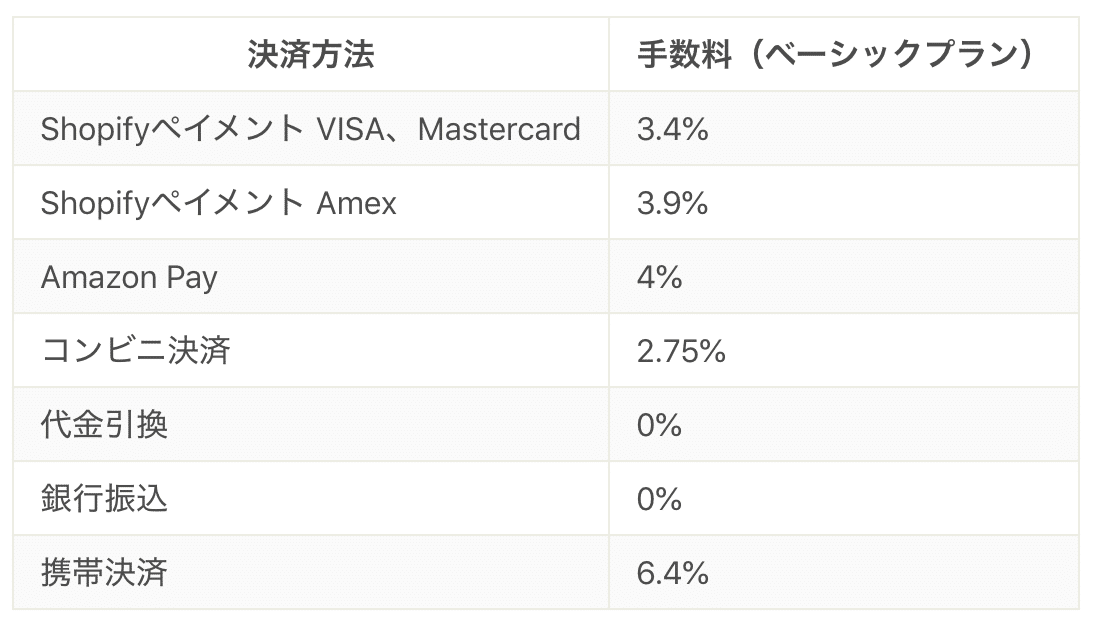1094x622 pixels.
Task: Click the 銀行振込 cell
Action: [x=104, y=499]
